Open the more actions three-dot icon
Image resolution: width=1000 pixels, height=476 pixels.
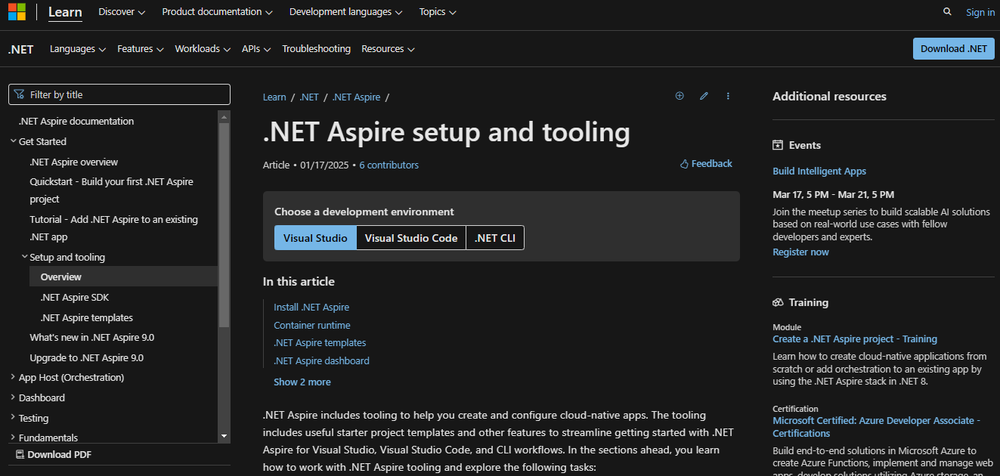click(728, 96)
